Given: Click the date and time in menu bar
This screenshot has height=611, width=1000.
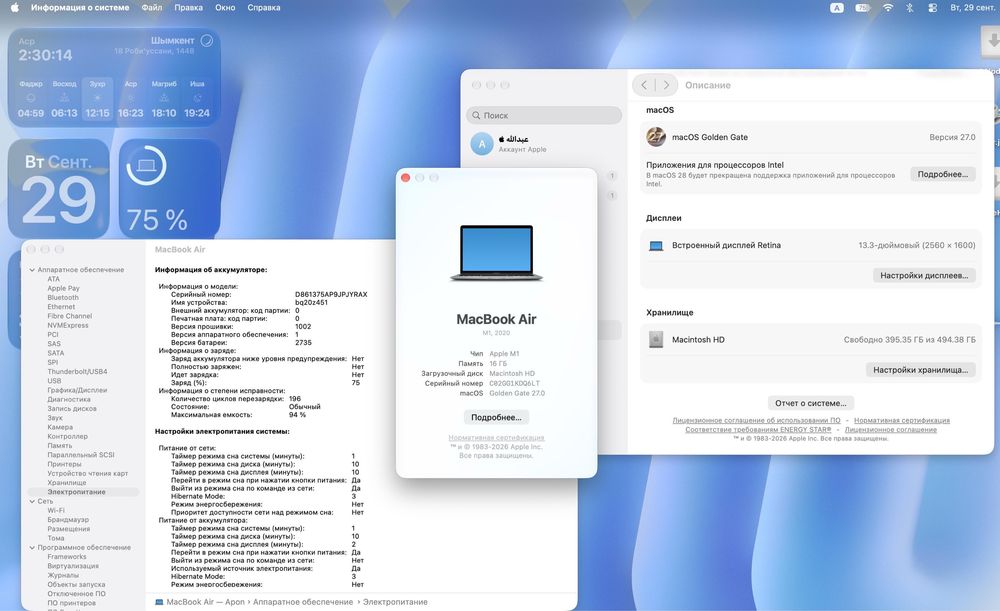Looking at the screenshot, I should pos(972,8).
